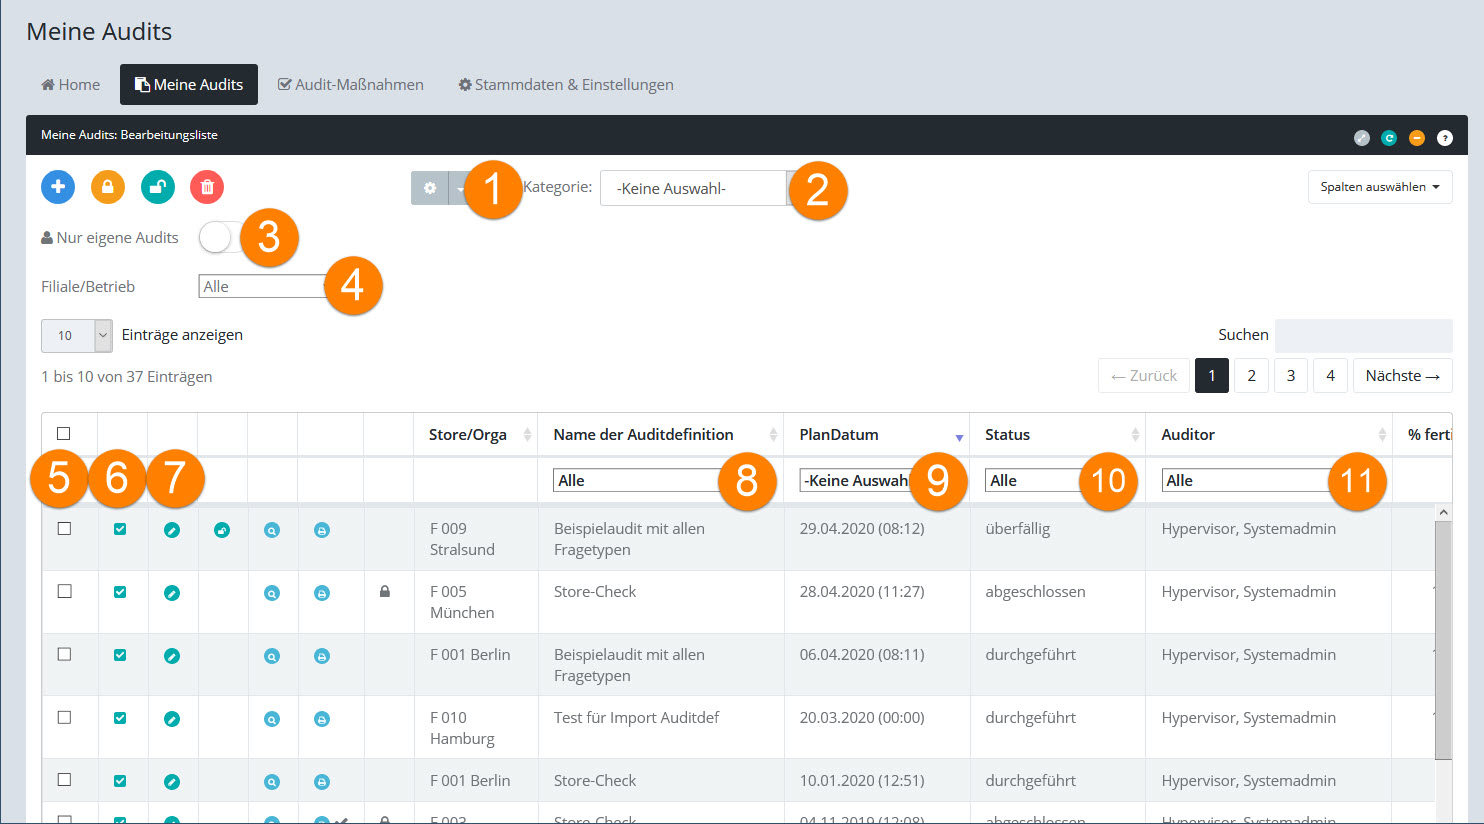Print the F 005 München audit
The height and width of the screenshot is (824, 1484).
[322, 593]
